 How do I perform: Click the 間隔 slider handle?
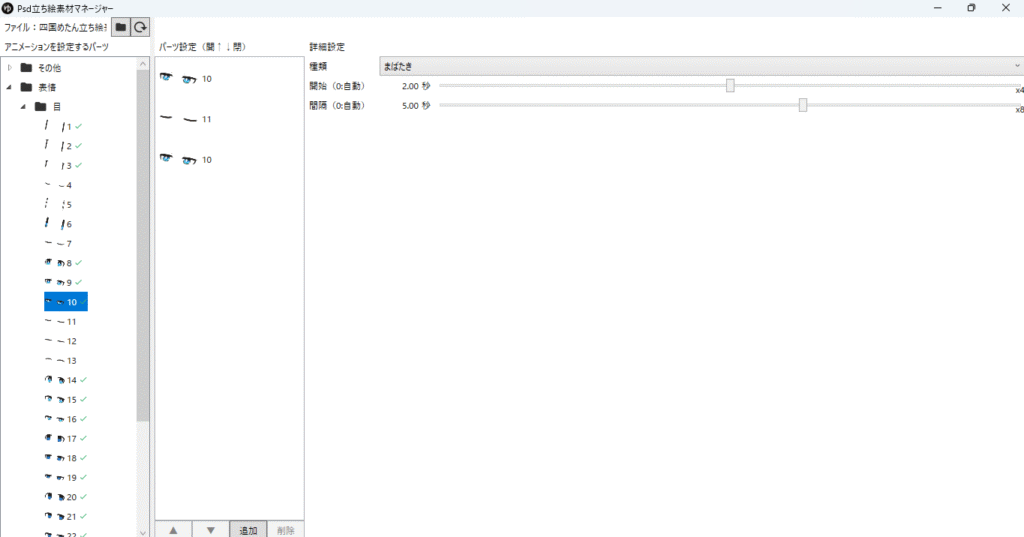(803, 105)
